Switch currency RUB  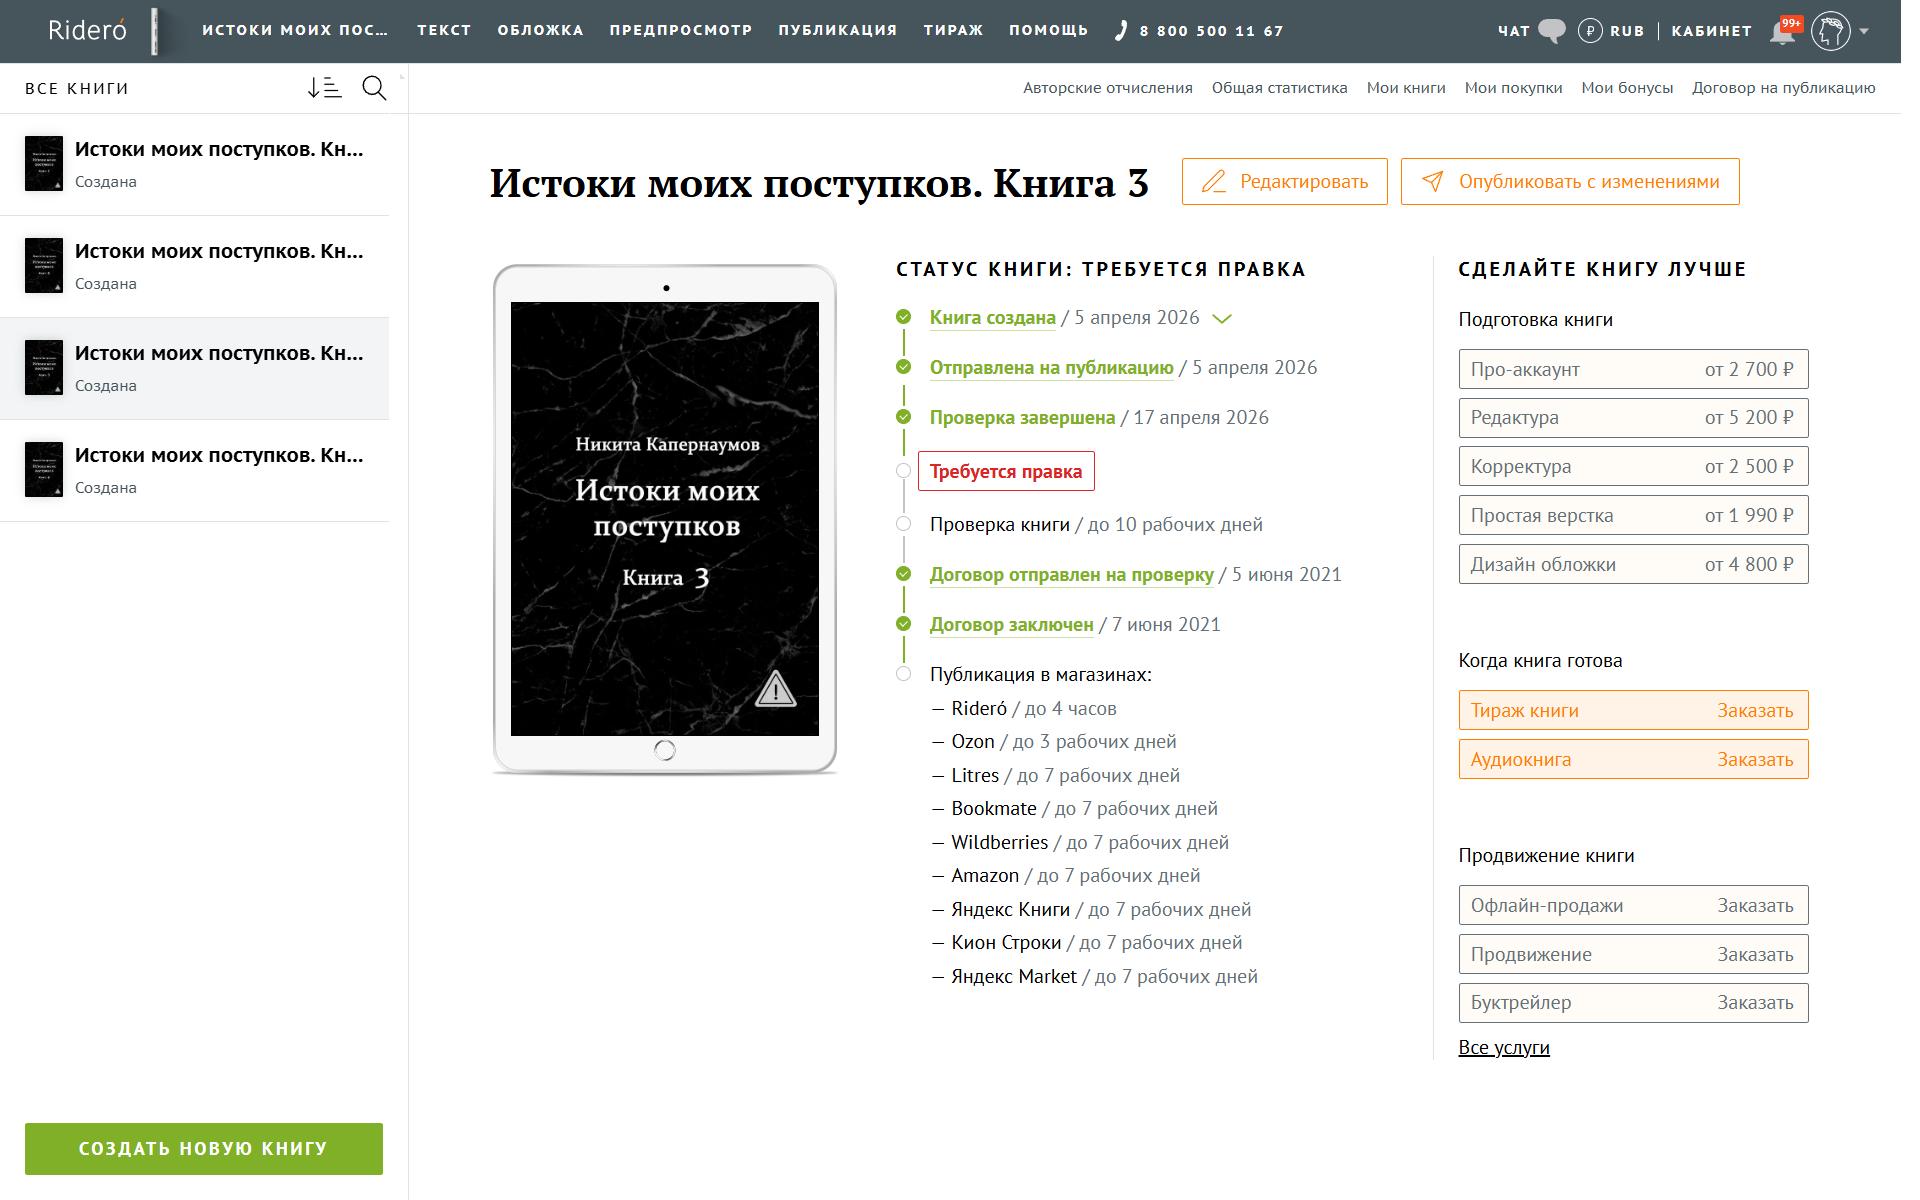1627,31
